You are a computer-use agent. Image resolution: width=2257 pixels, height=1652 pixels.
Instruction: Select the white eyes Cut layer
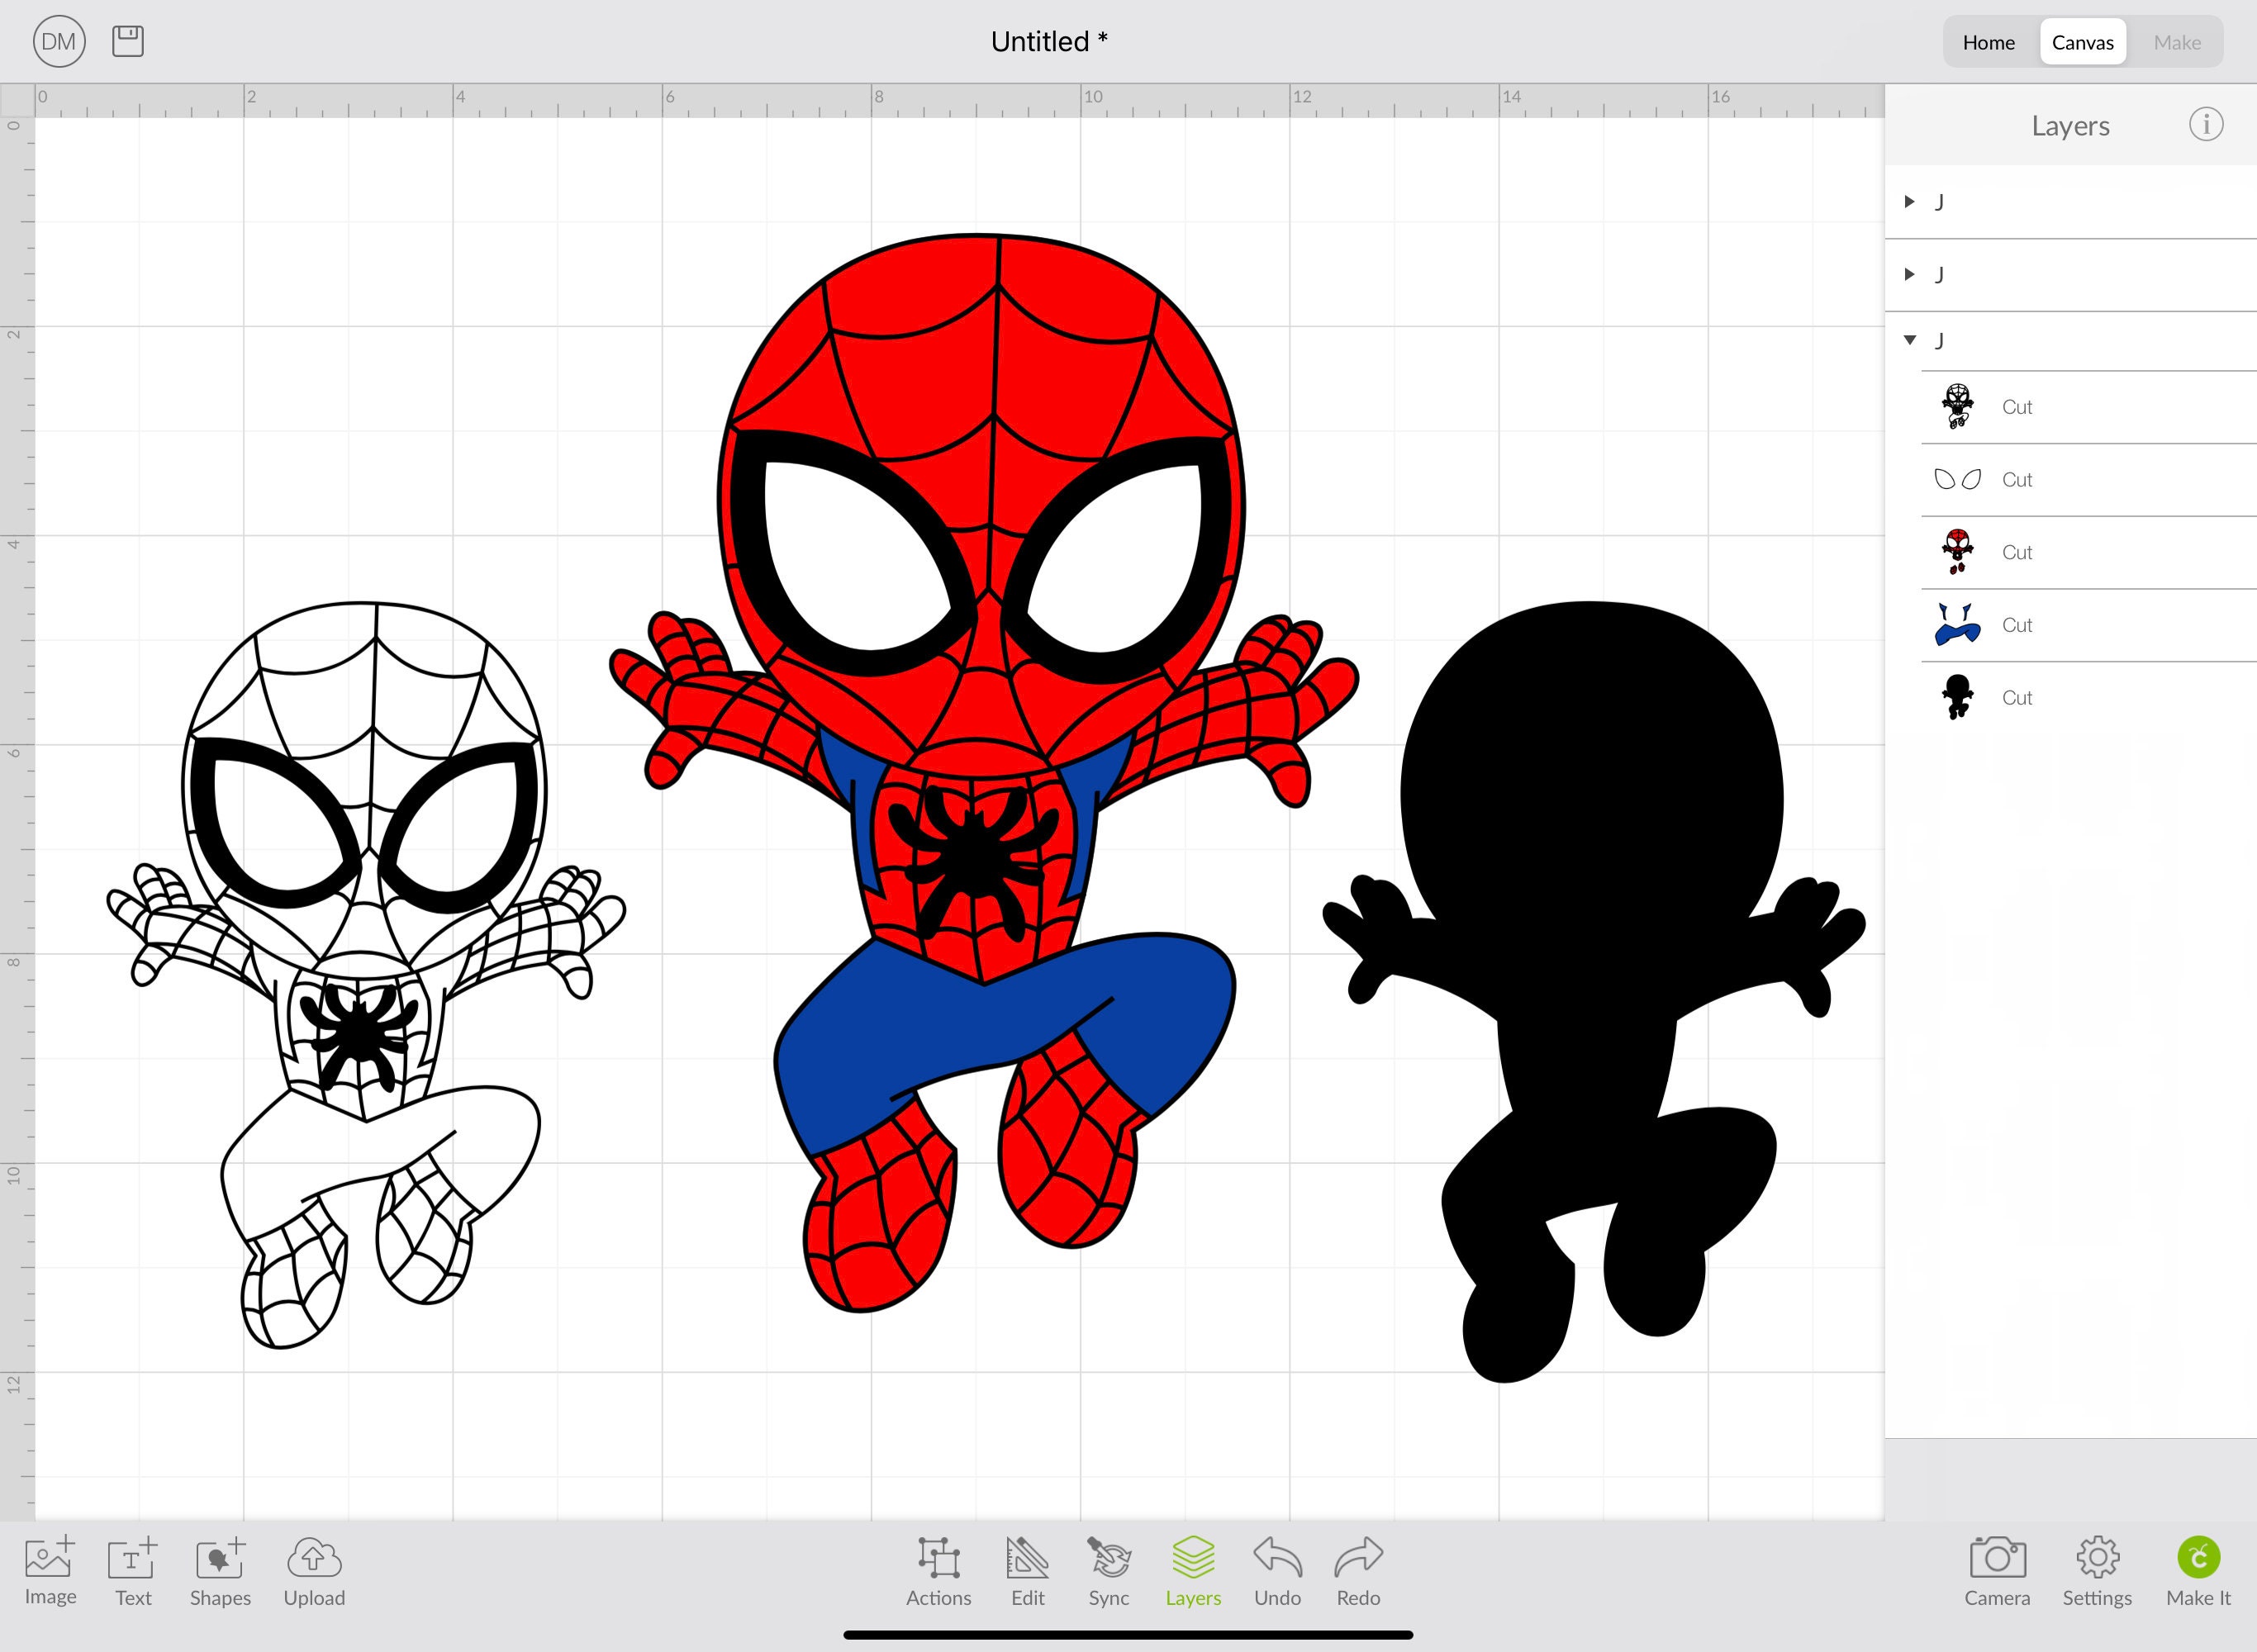pos(2088,479)
